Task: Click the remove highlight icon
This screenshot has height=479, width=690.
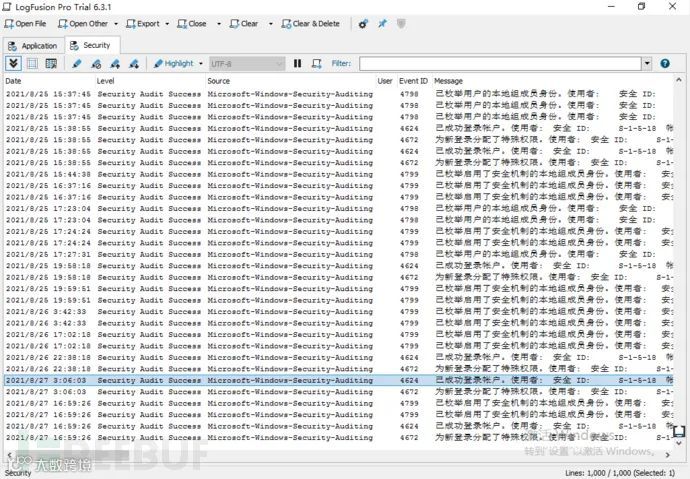Action: point(96,64)
